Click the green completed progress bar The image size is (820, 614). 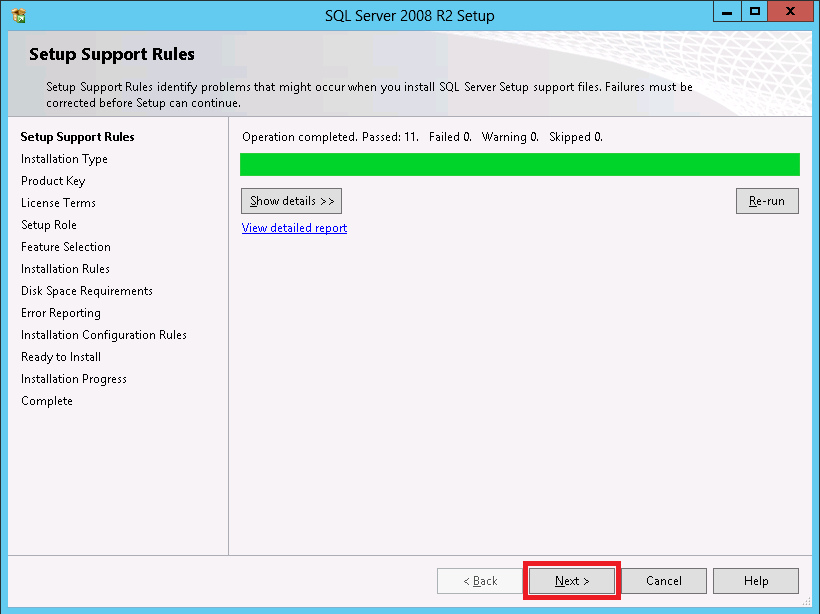click(520, 164)
